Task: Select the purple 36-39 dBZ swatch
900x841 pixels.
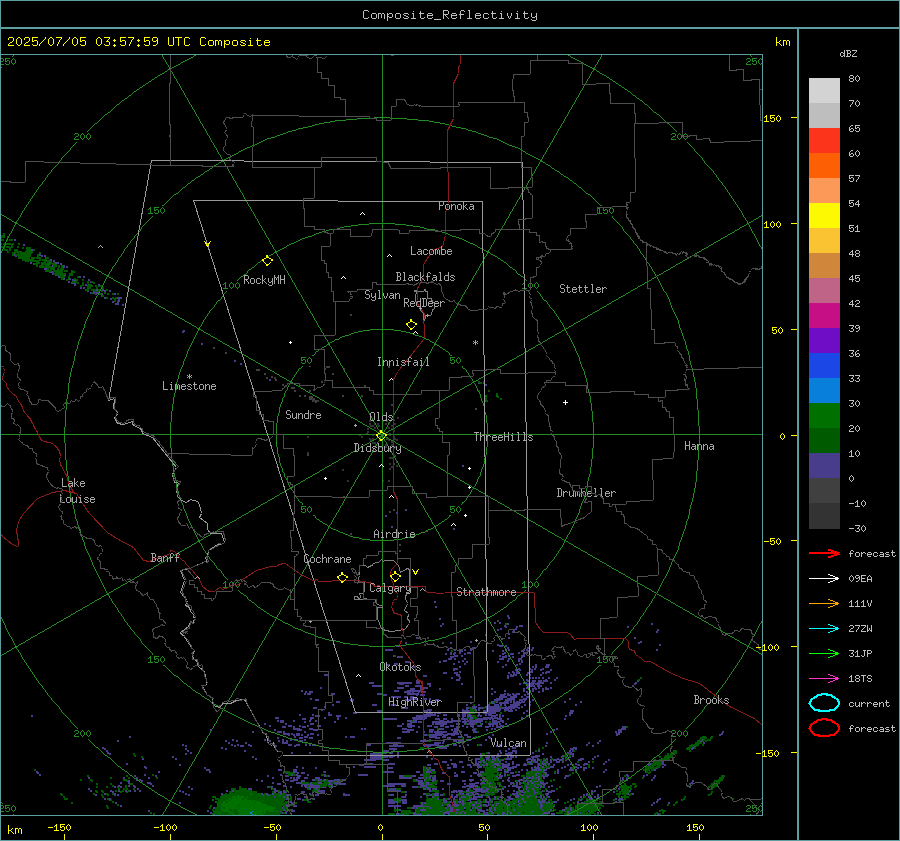Action: pos(824,340)
